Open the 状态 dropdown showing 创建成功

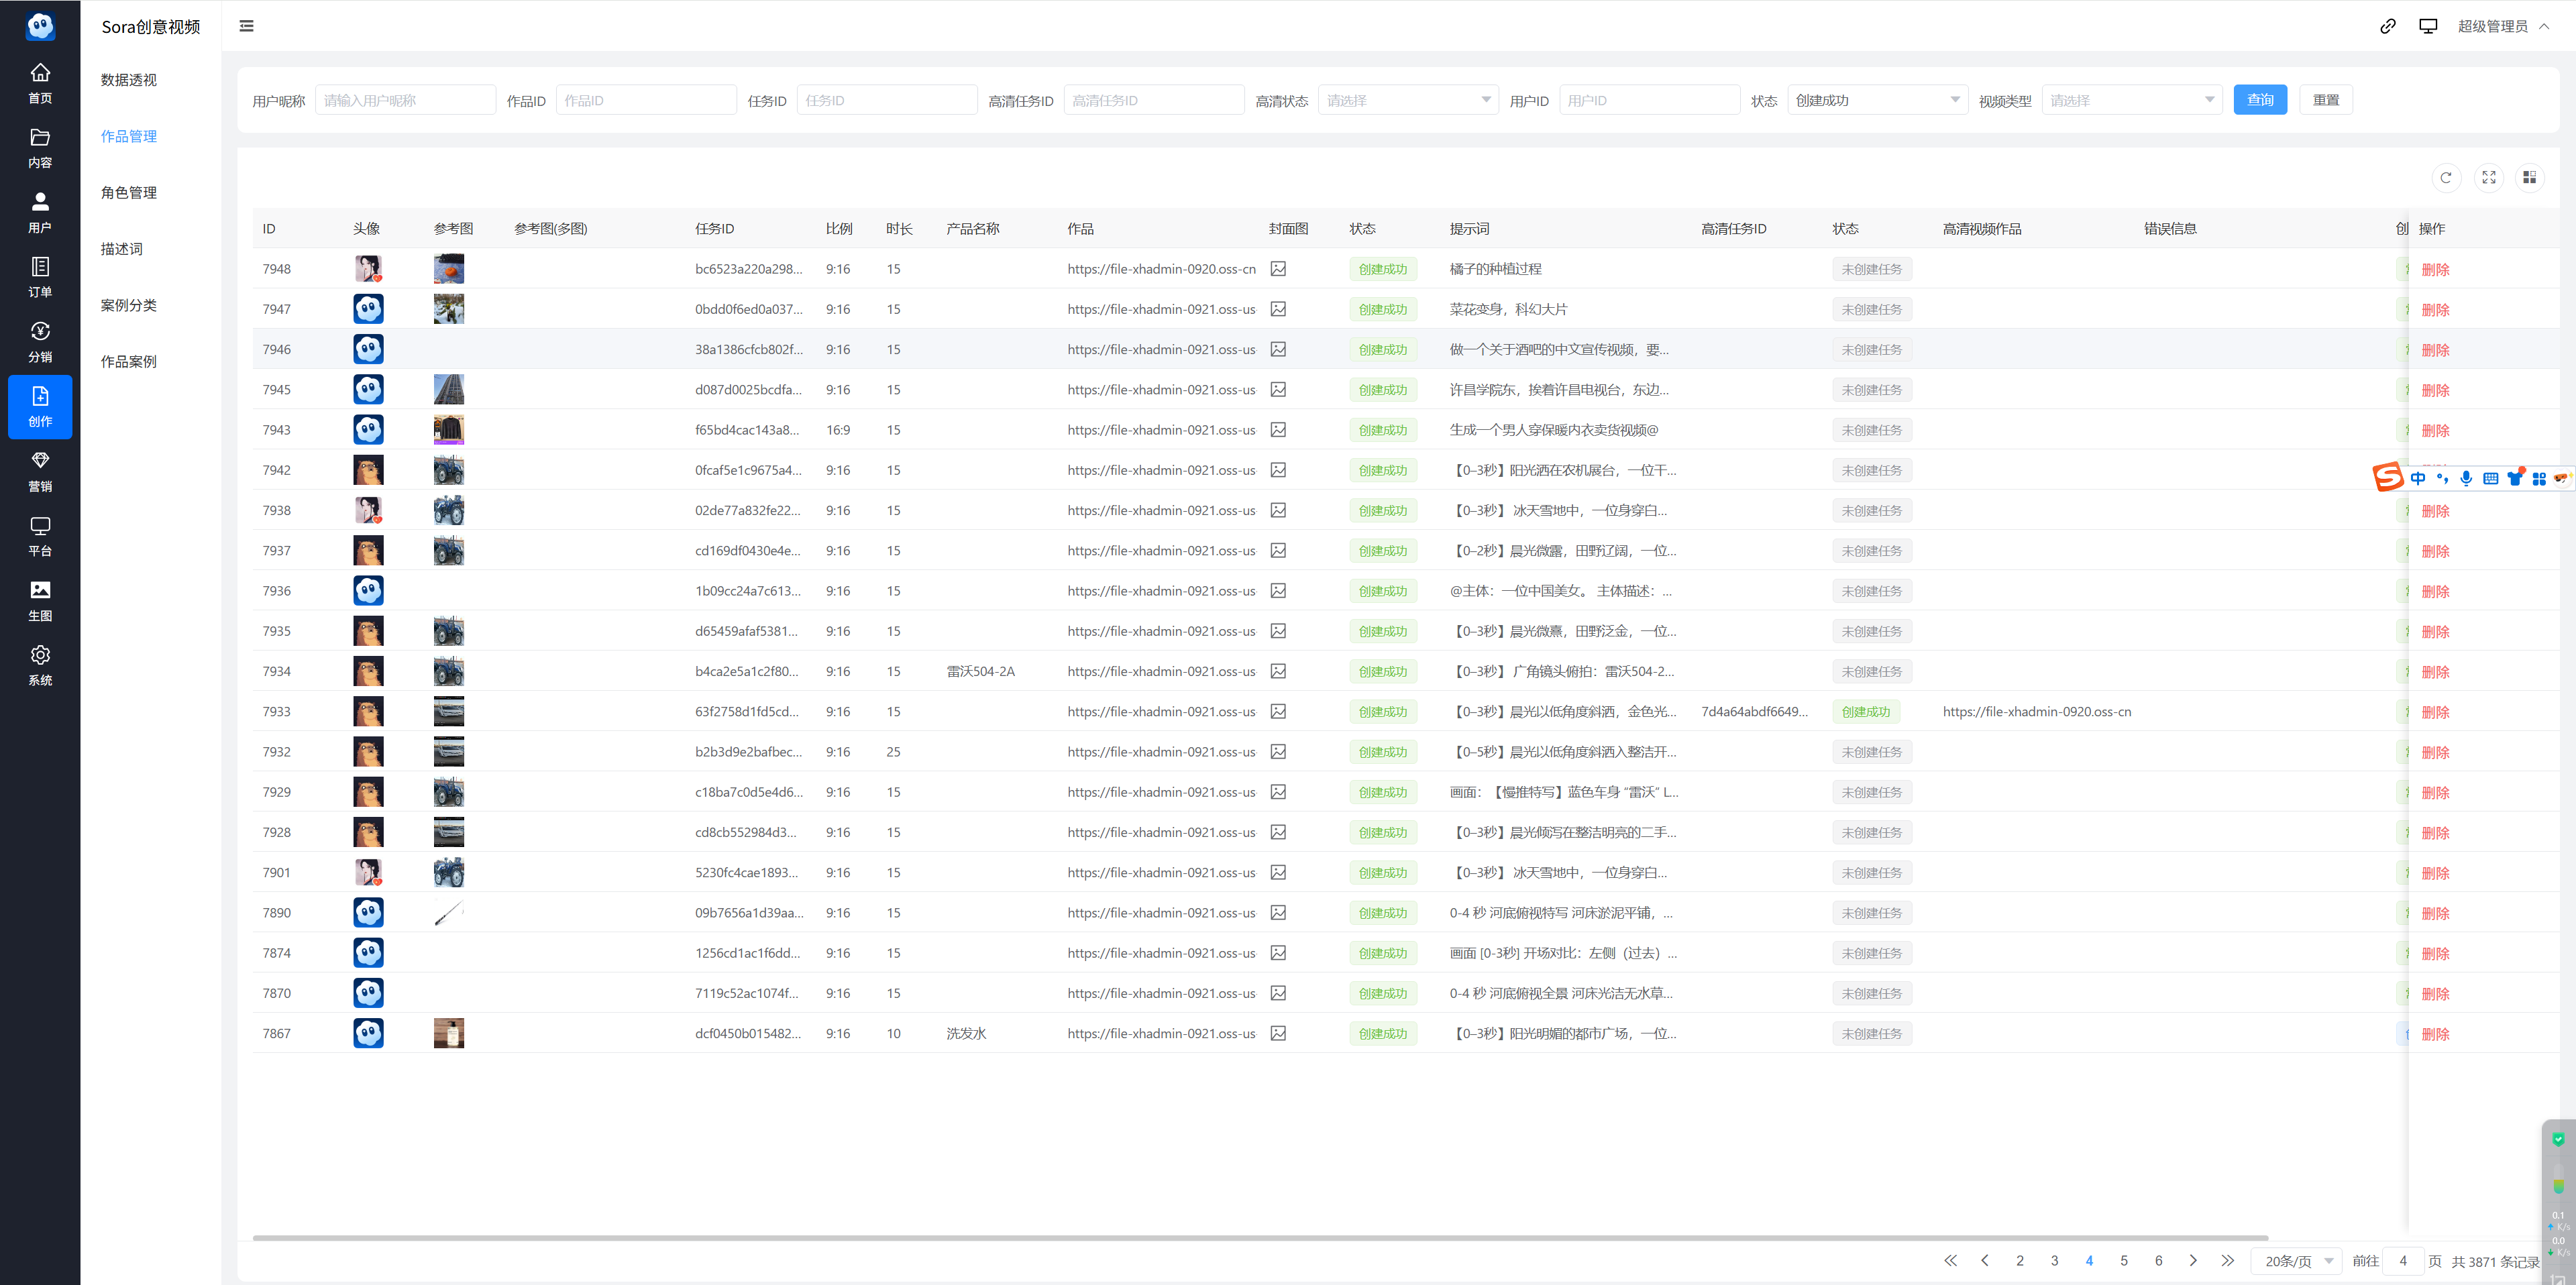1876,100
